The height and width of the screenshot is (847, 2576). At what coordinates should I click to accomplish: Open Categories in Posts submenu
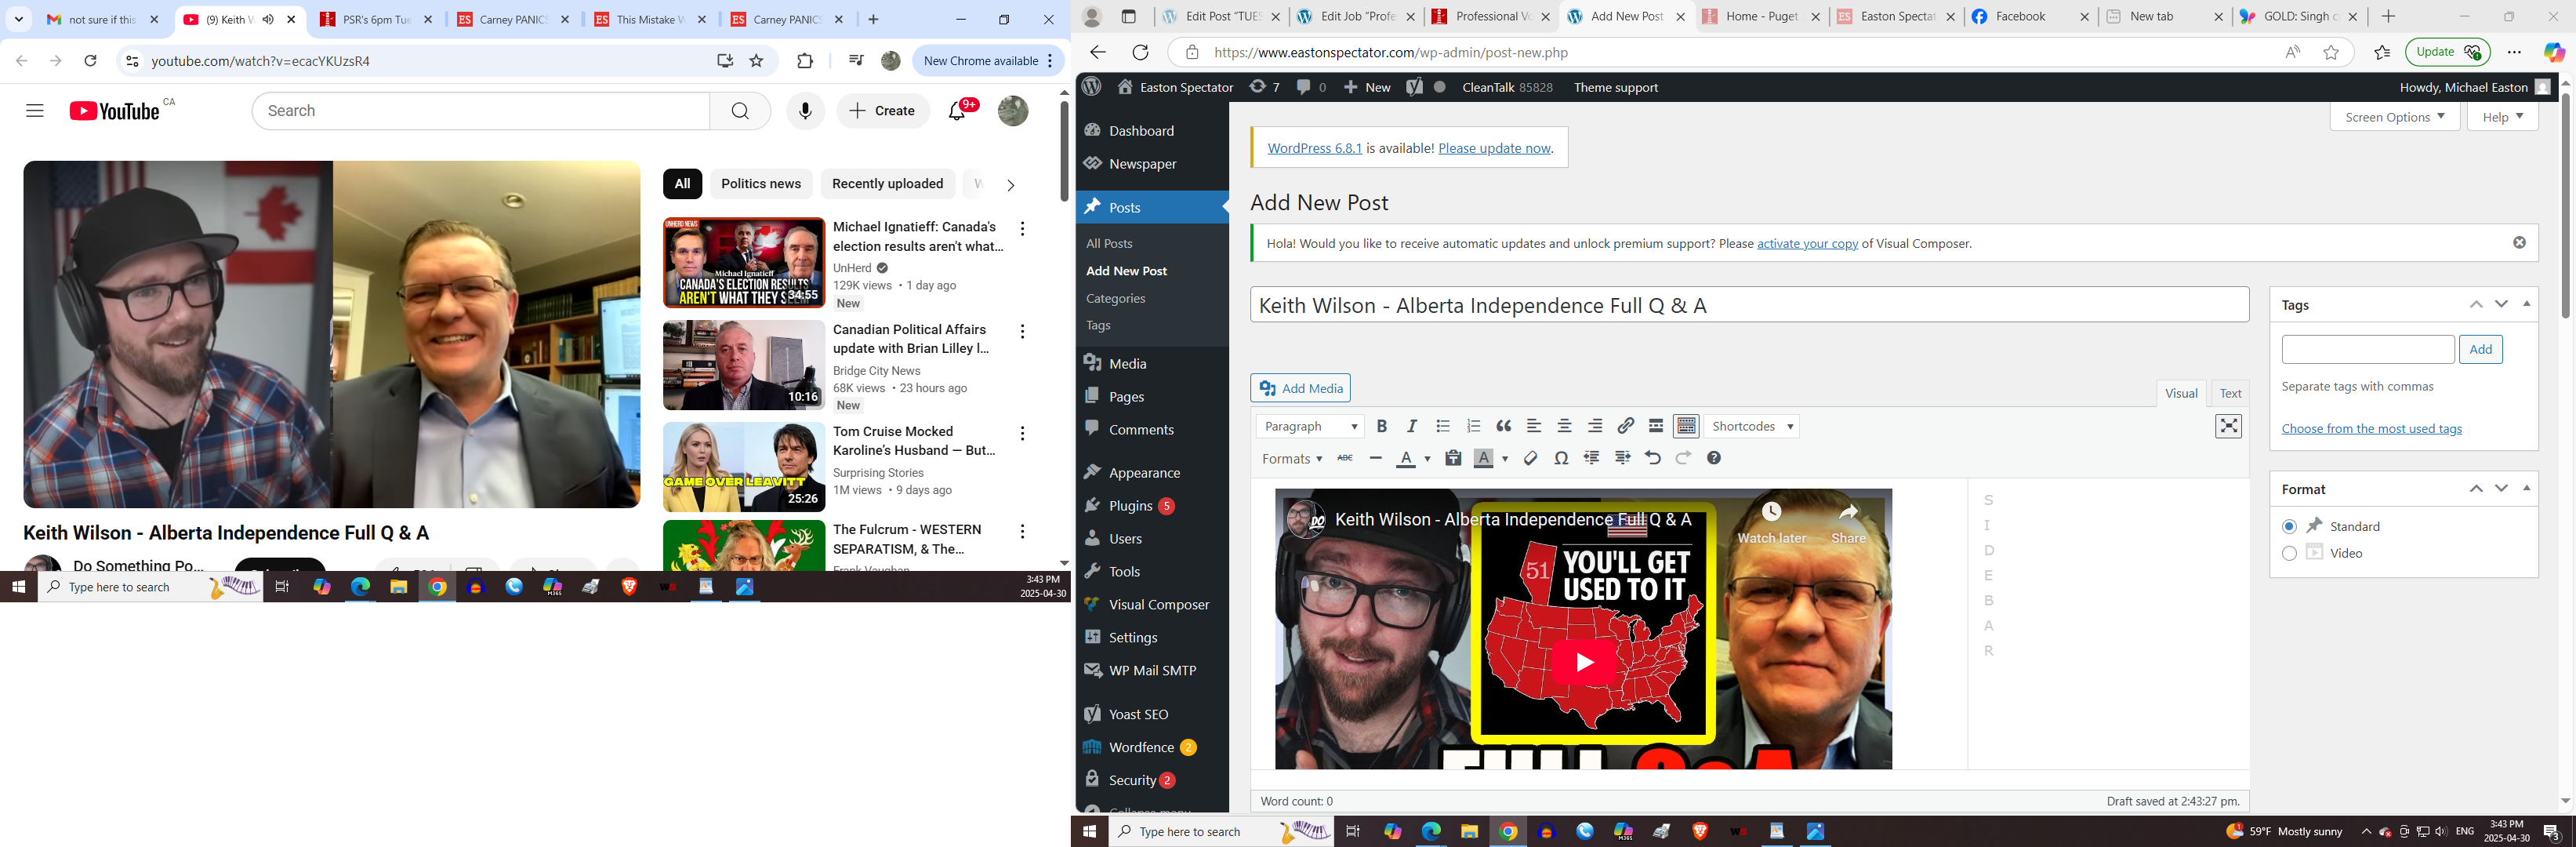tap(1115, 298)
